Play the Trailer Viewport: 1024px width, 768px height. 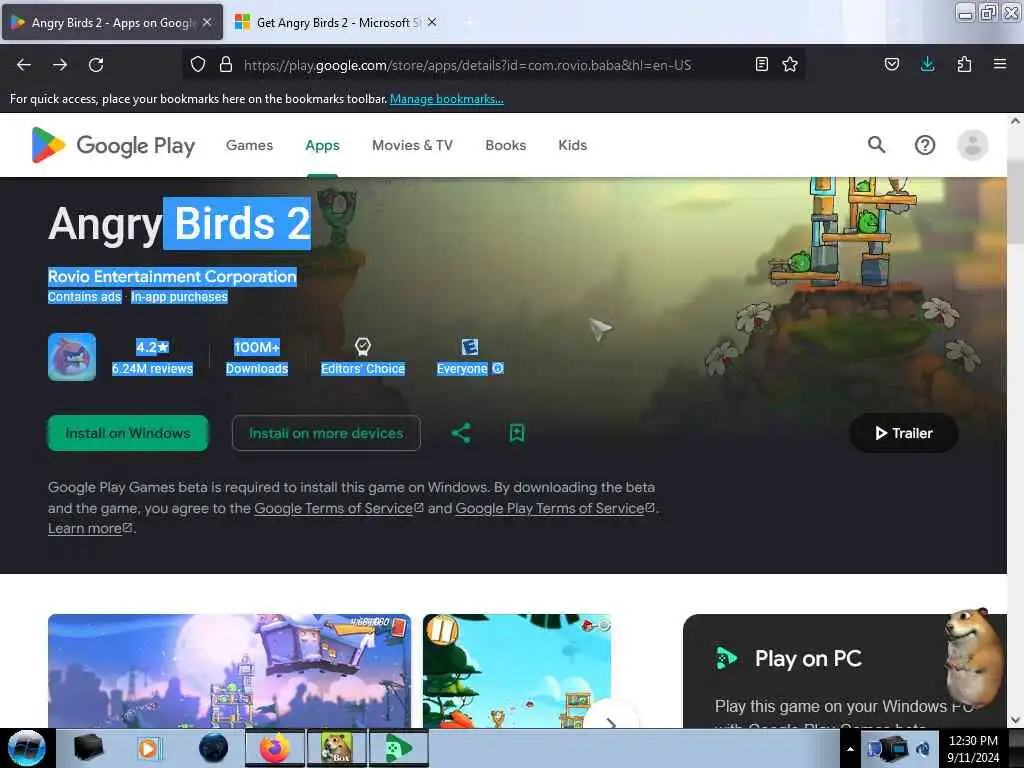click(x=904, y=433)
